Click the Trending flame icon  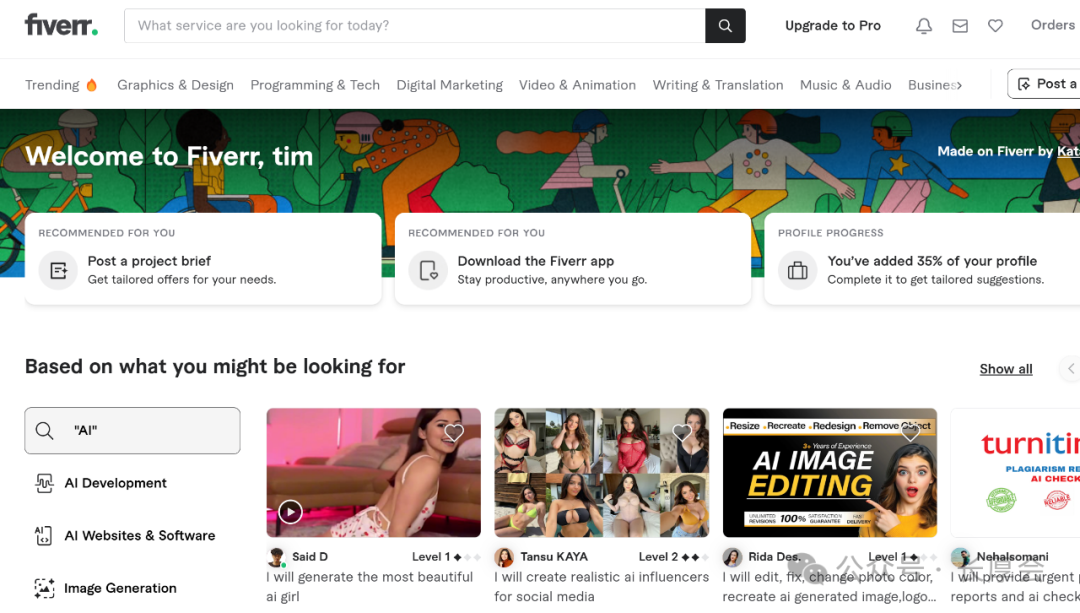click(92, 85)
